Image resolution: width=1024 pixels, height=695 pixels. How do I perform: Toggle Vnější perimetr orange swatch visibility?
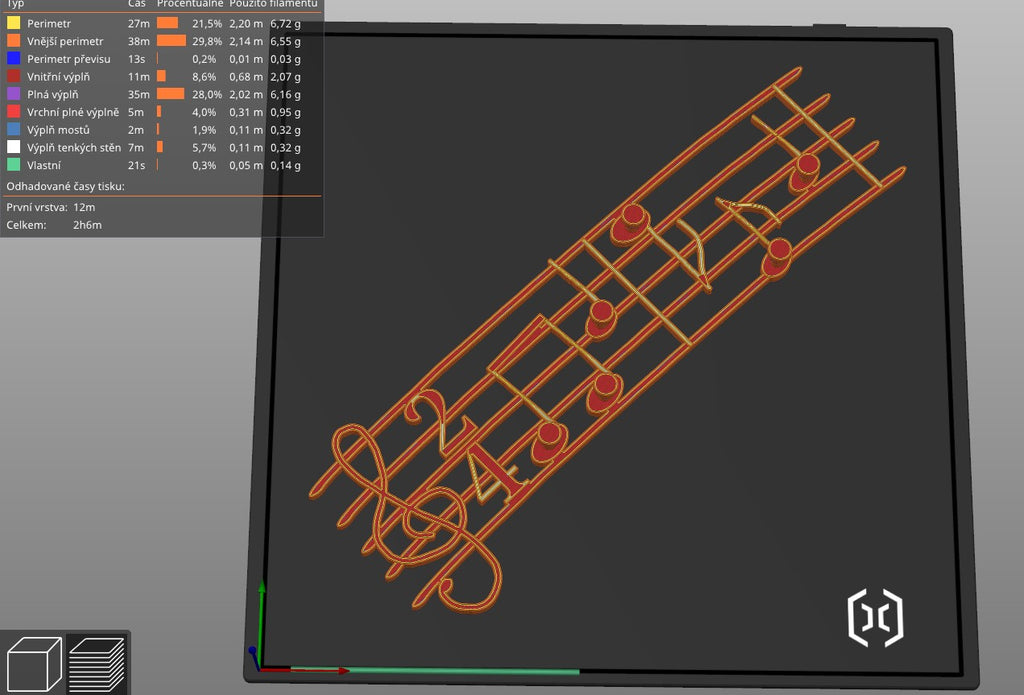(13, 40)
